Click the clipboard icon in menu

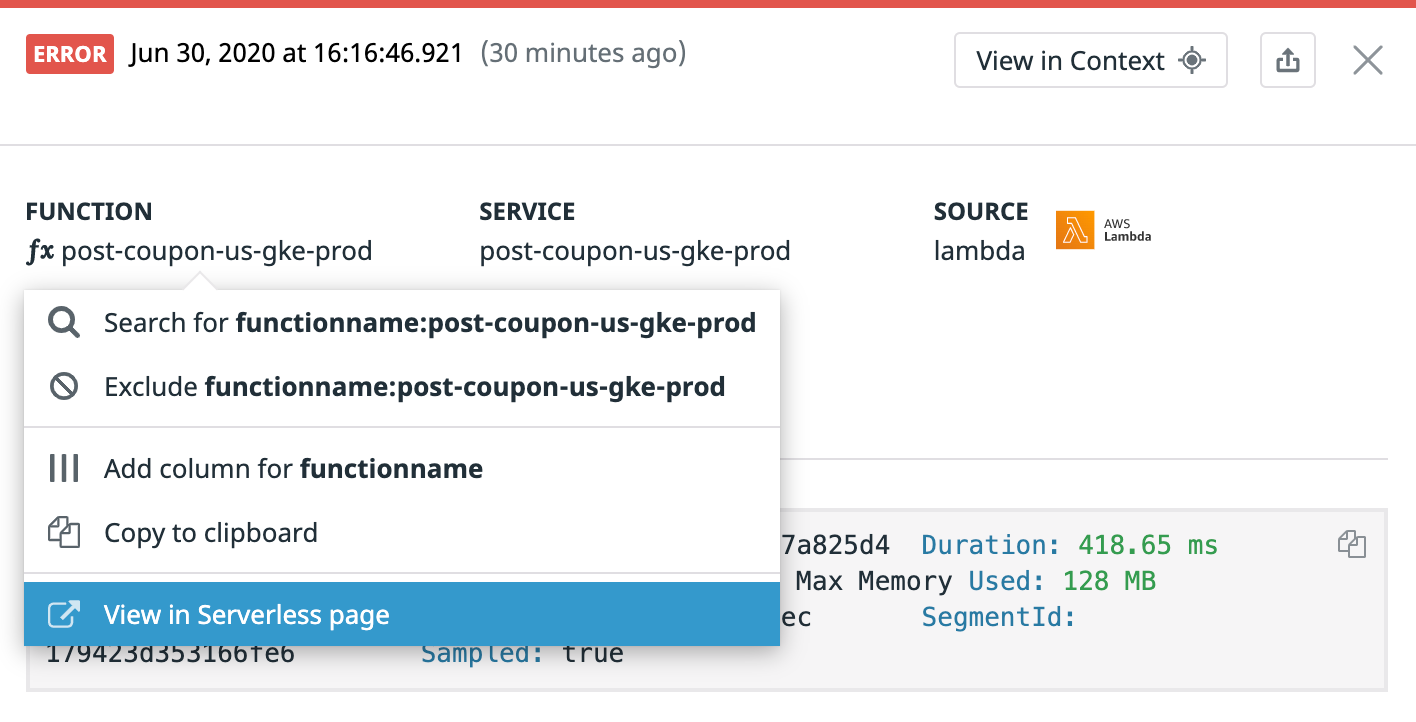(x=64, y=533)
